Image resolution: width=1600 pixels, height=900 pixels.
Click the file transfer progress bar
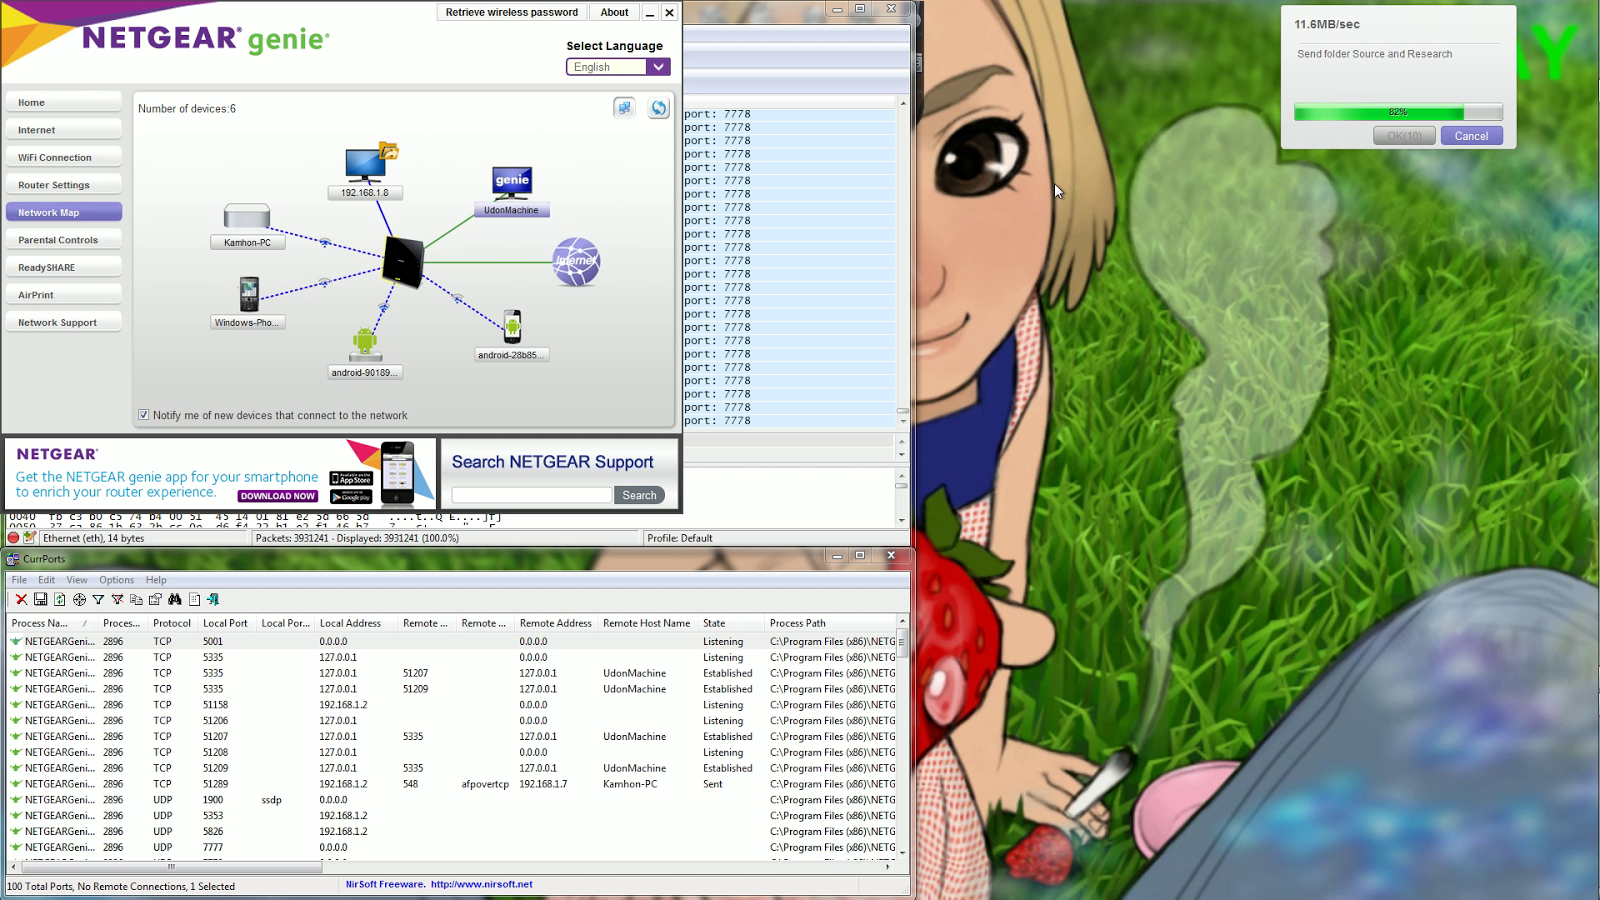(x=1398, y=112)
